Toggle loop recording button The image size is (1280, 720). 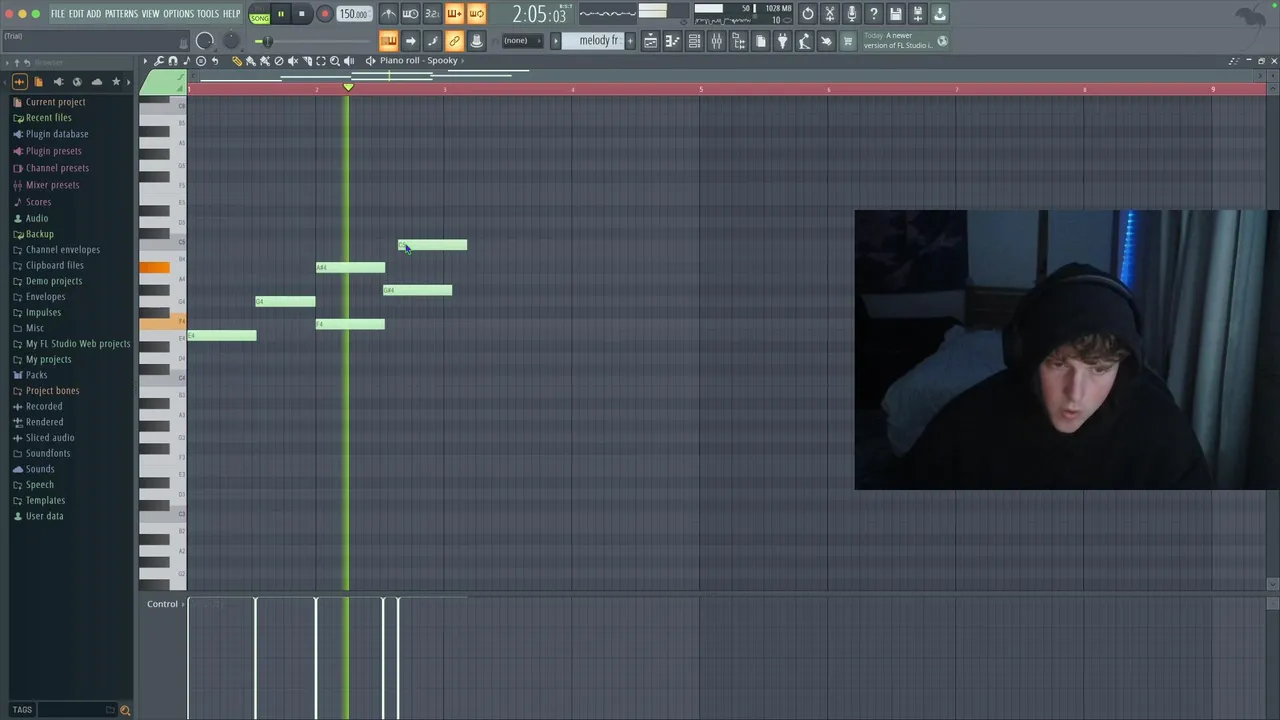click(476, 14)
